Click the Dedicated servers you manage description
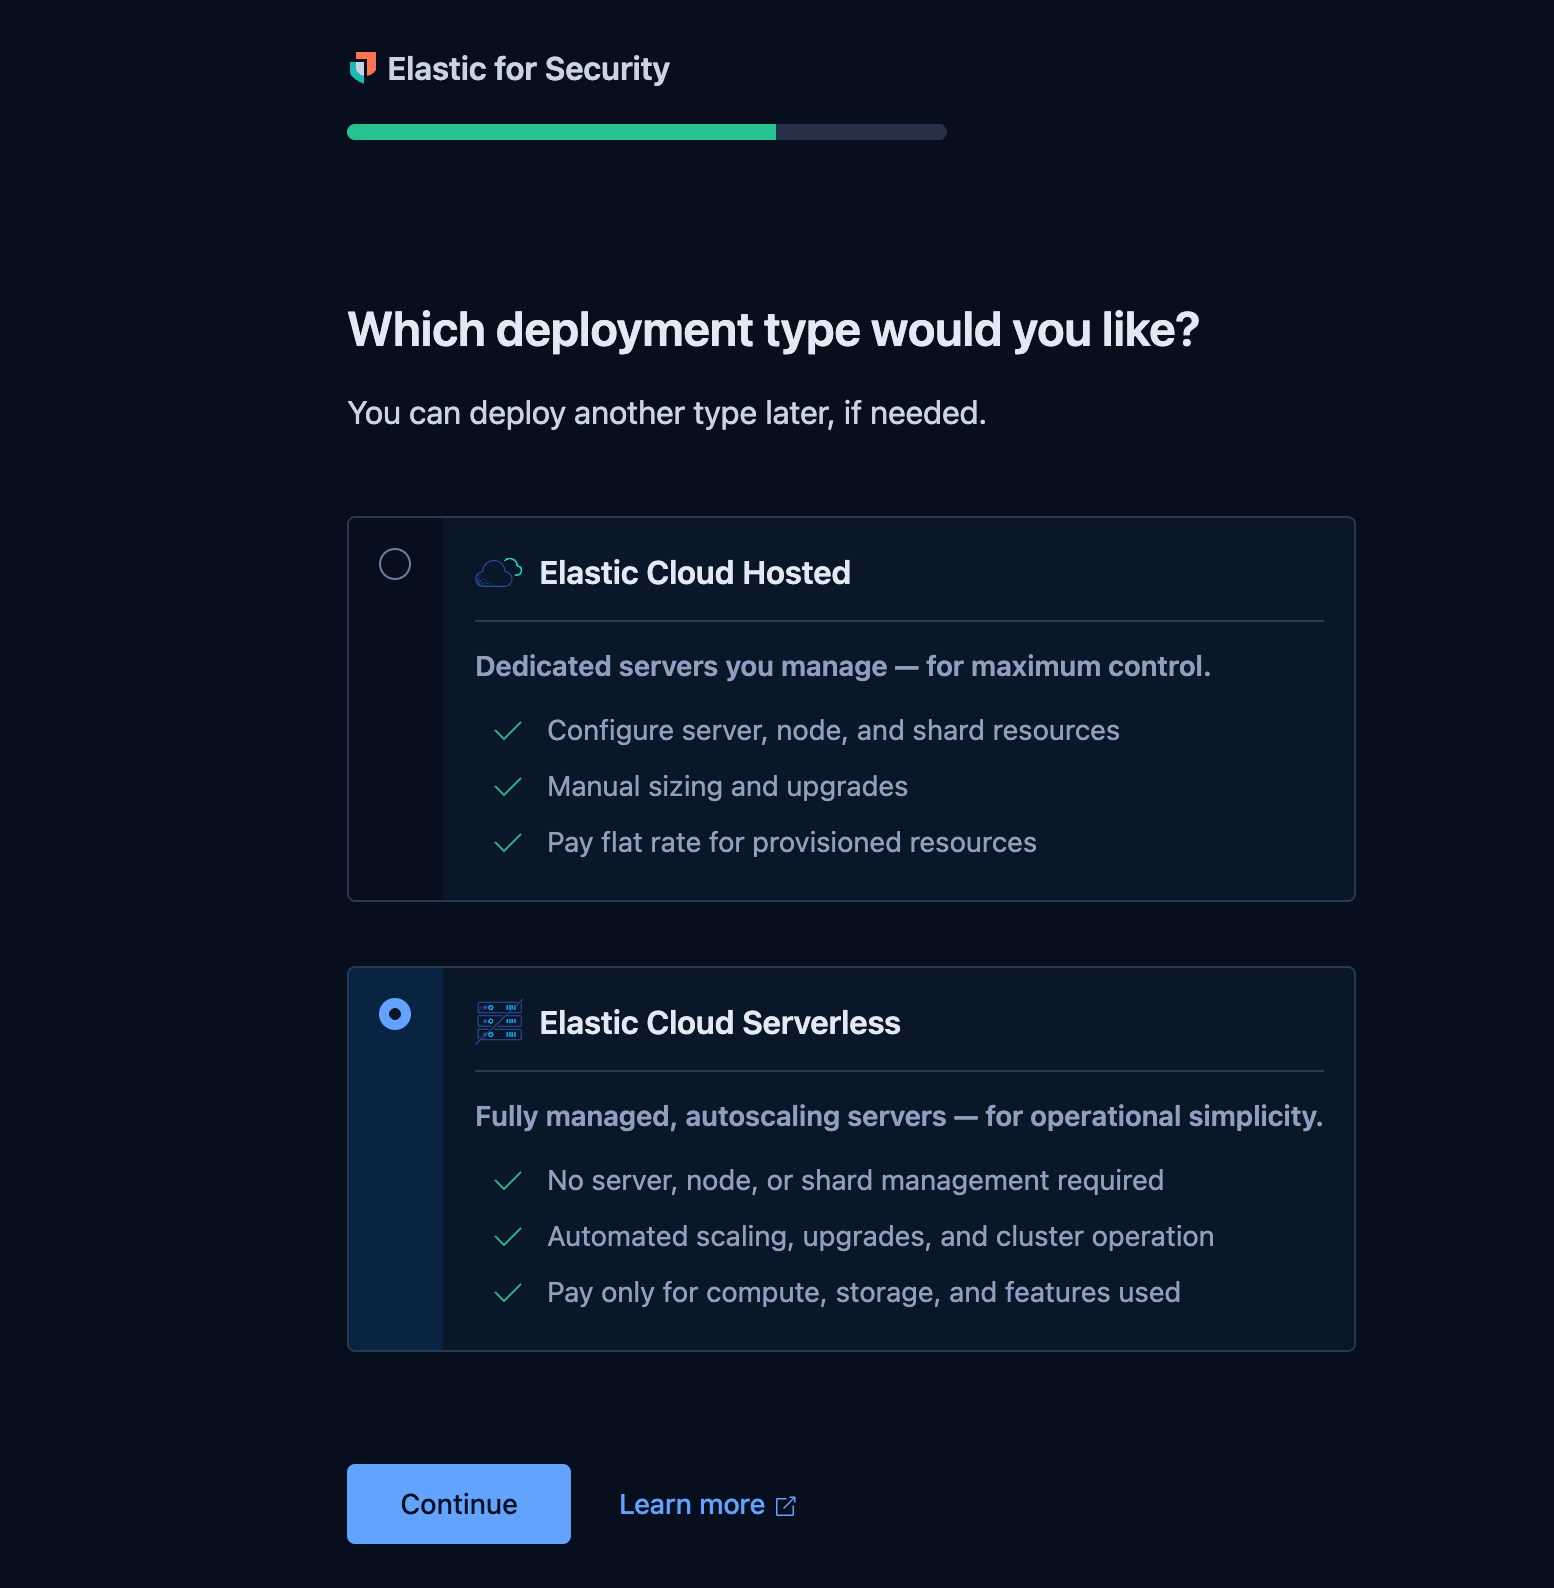Viewport: 1554px width, 1588px height. click(843, 666)
